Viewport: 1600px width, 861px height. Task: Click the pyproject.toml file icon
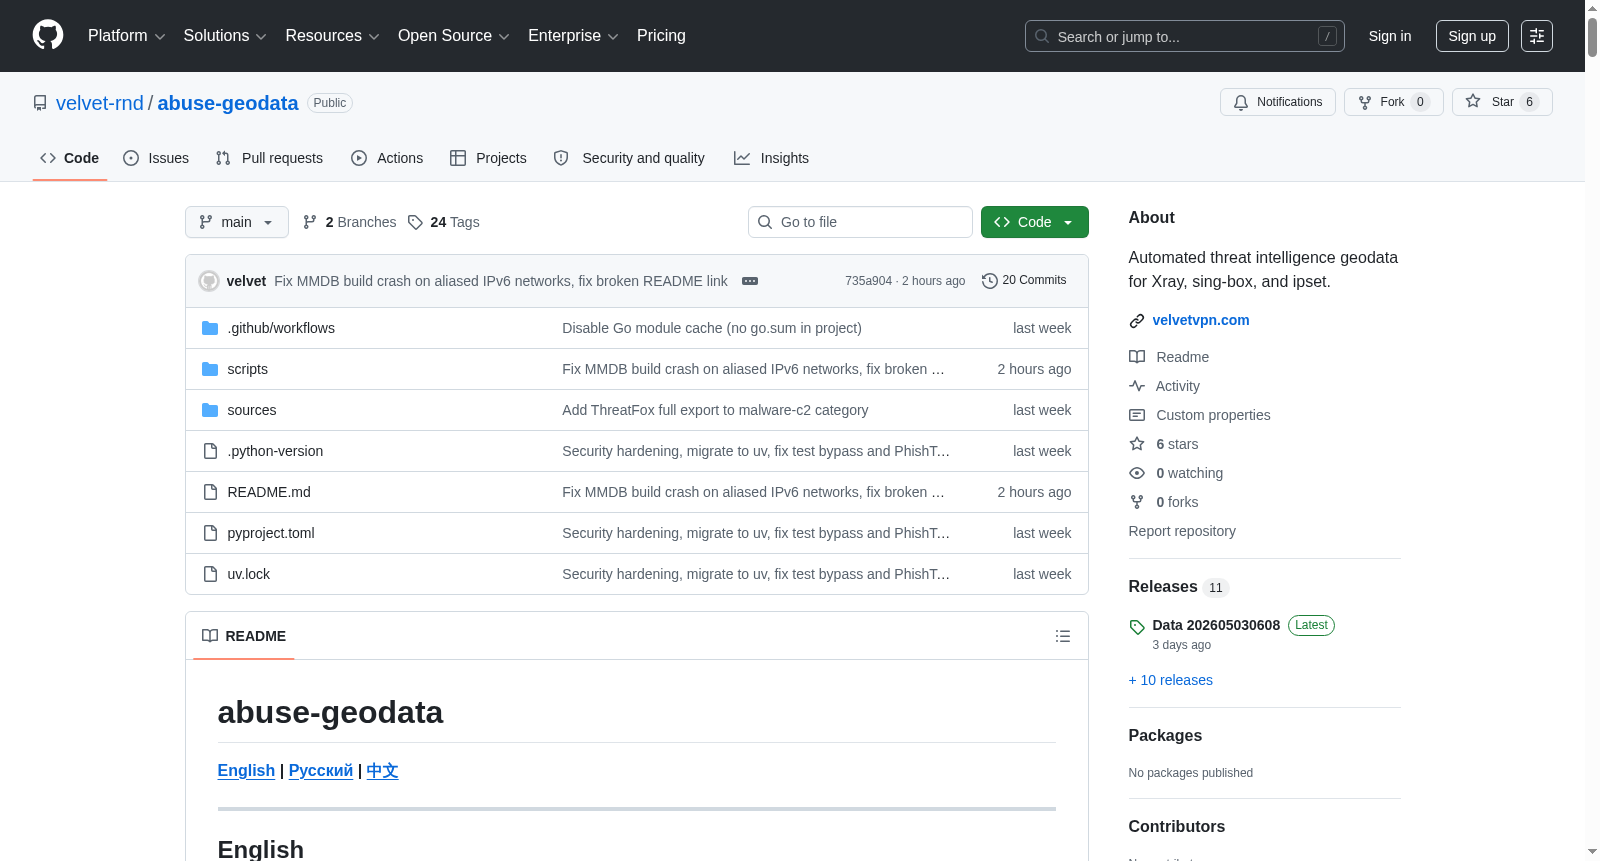pos(210,533)
